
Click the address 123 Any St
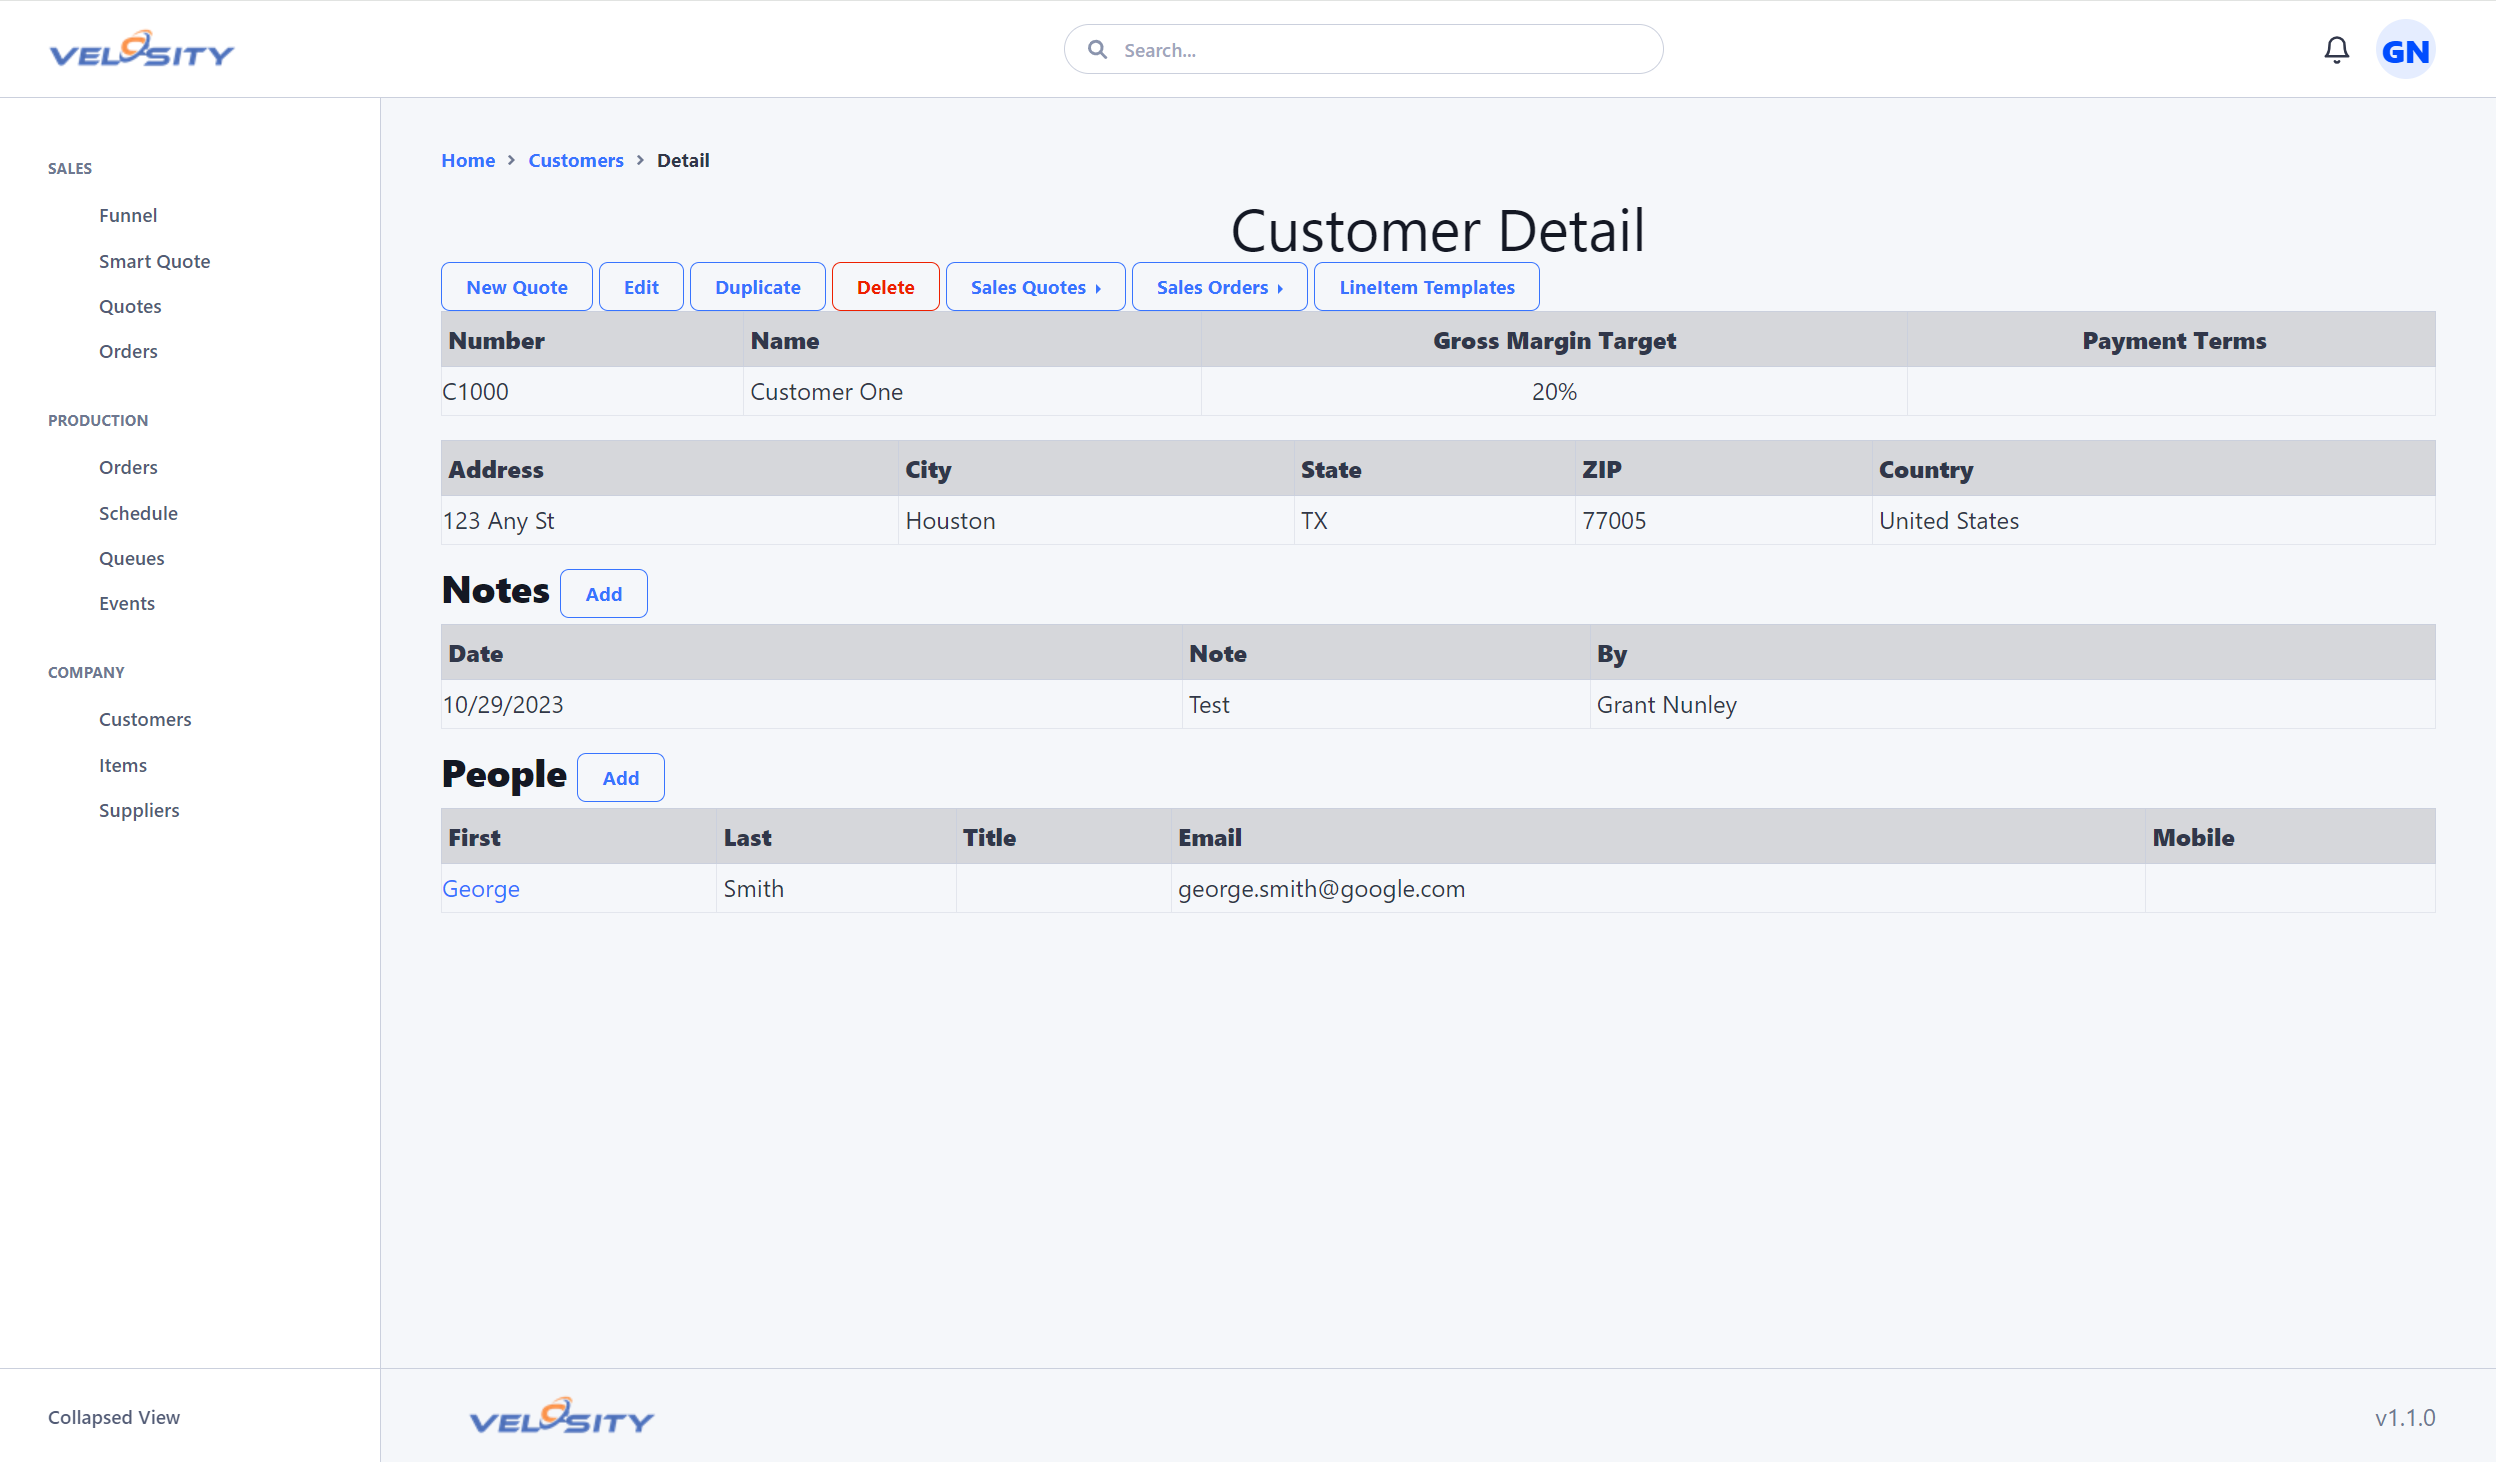(498, 521)
